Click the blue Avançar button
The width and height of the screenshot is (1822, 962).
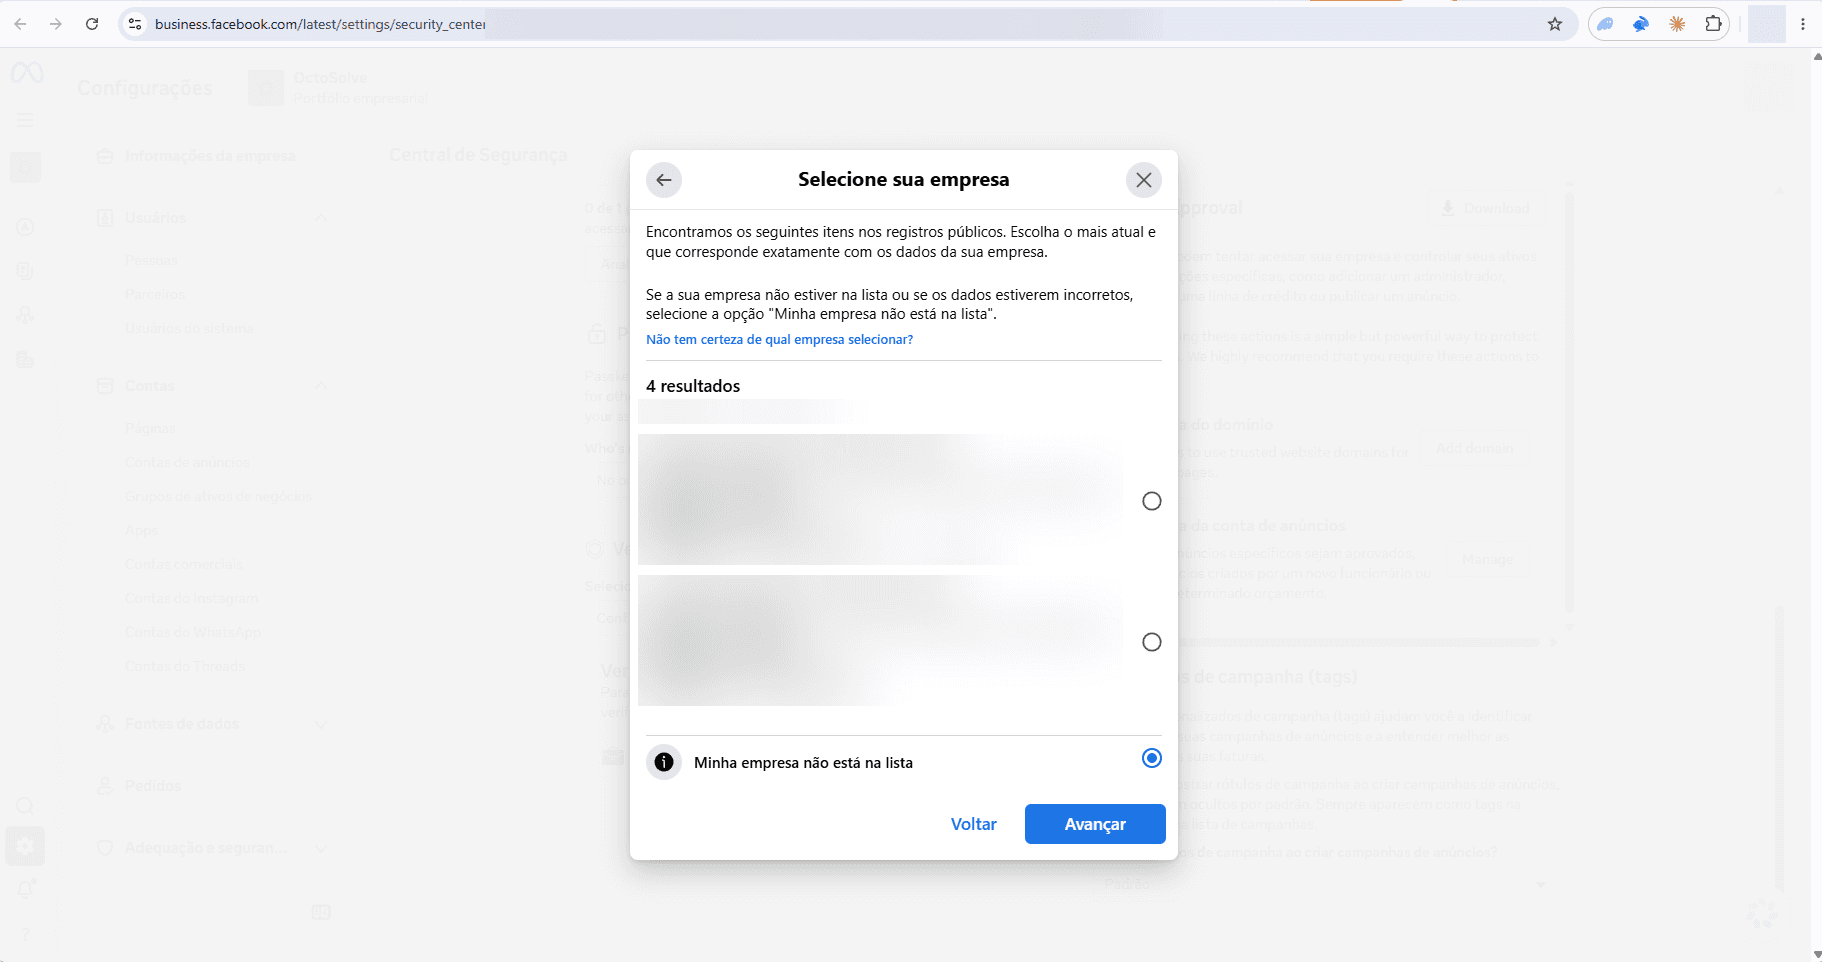[x=1095, y=824]
